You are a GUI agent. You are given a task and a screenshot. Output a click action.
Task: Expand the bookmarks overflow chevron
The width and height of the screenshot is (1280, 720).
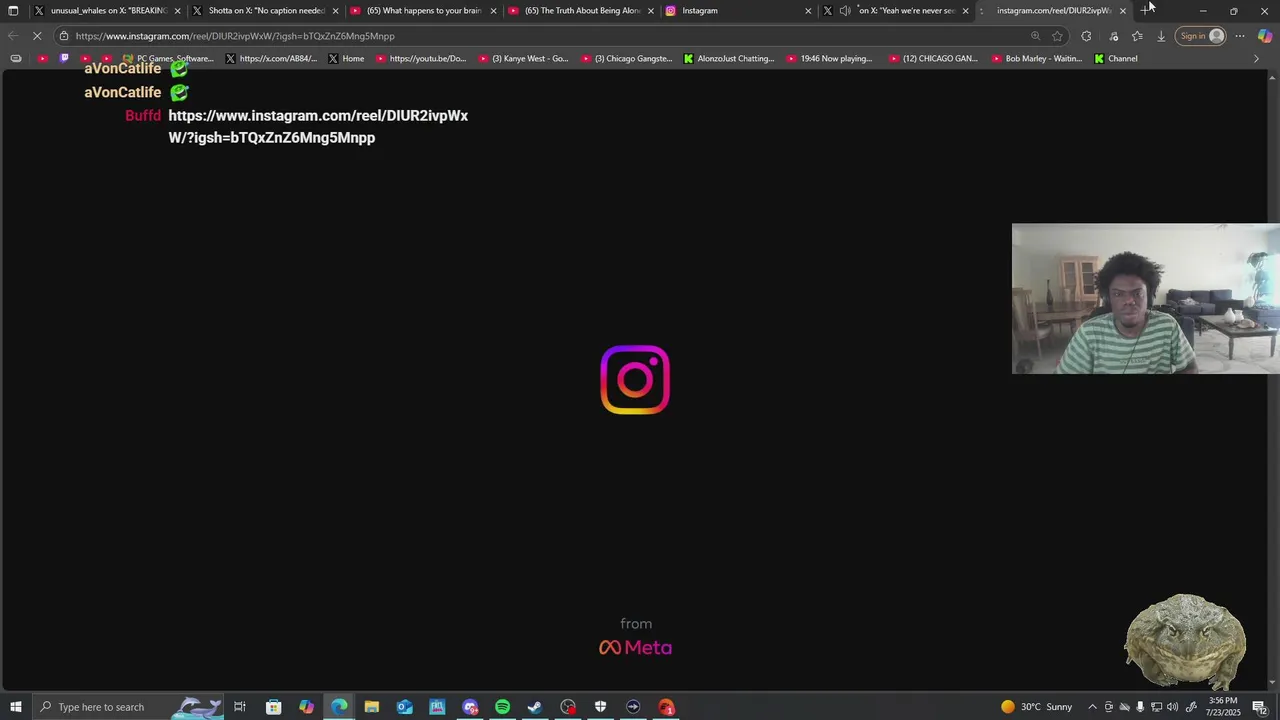coord(1256,59)
